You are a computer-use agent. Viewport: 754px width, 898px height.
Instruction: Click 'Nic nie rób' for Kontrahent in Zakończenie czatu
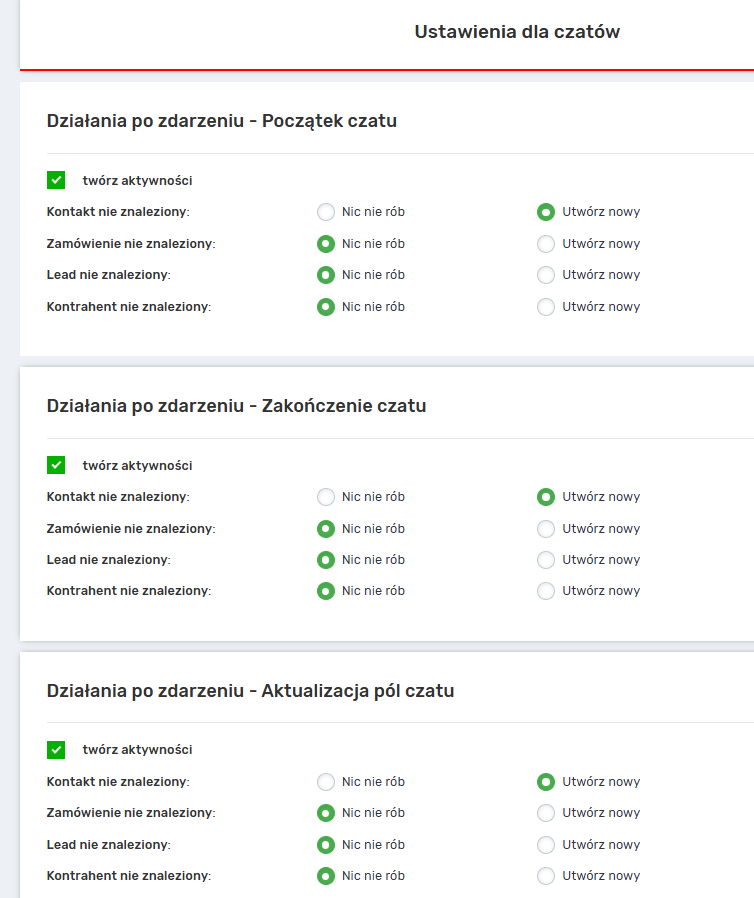(326, 591)
